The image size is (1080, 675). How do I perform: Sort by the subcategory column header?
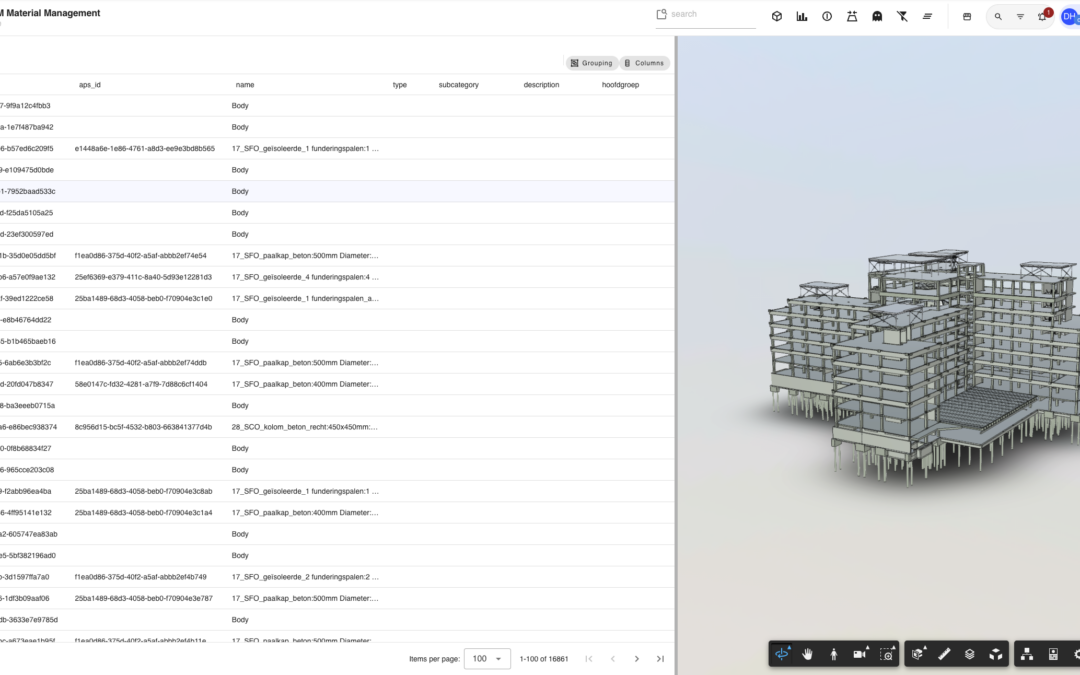point(459,85)
